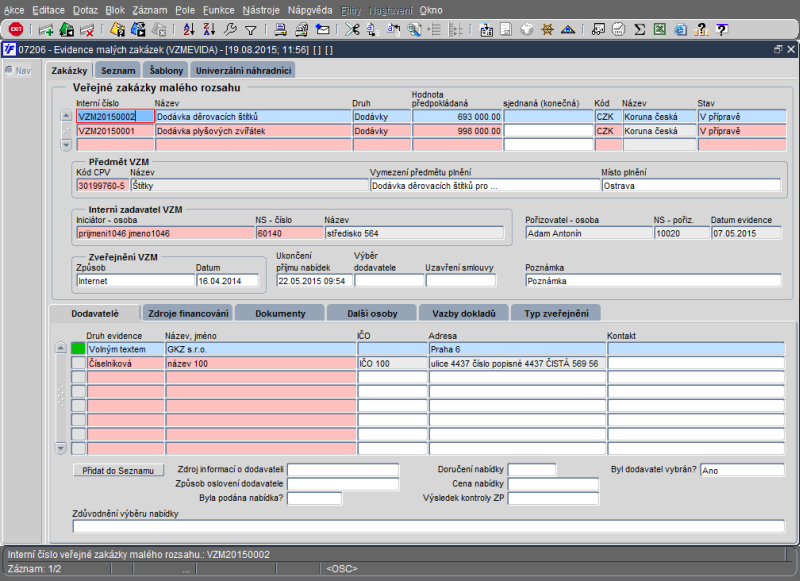This screenshot has height=581, width=800.
Task: Click the Přidat do Seznamu button
Action: (x=118, y=470)
